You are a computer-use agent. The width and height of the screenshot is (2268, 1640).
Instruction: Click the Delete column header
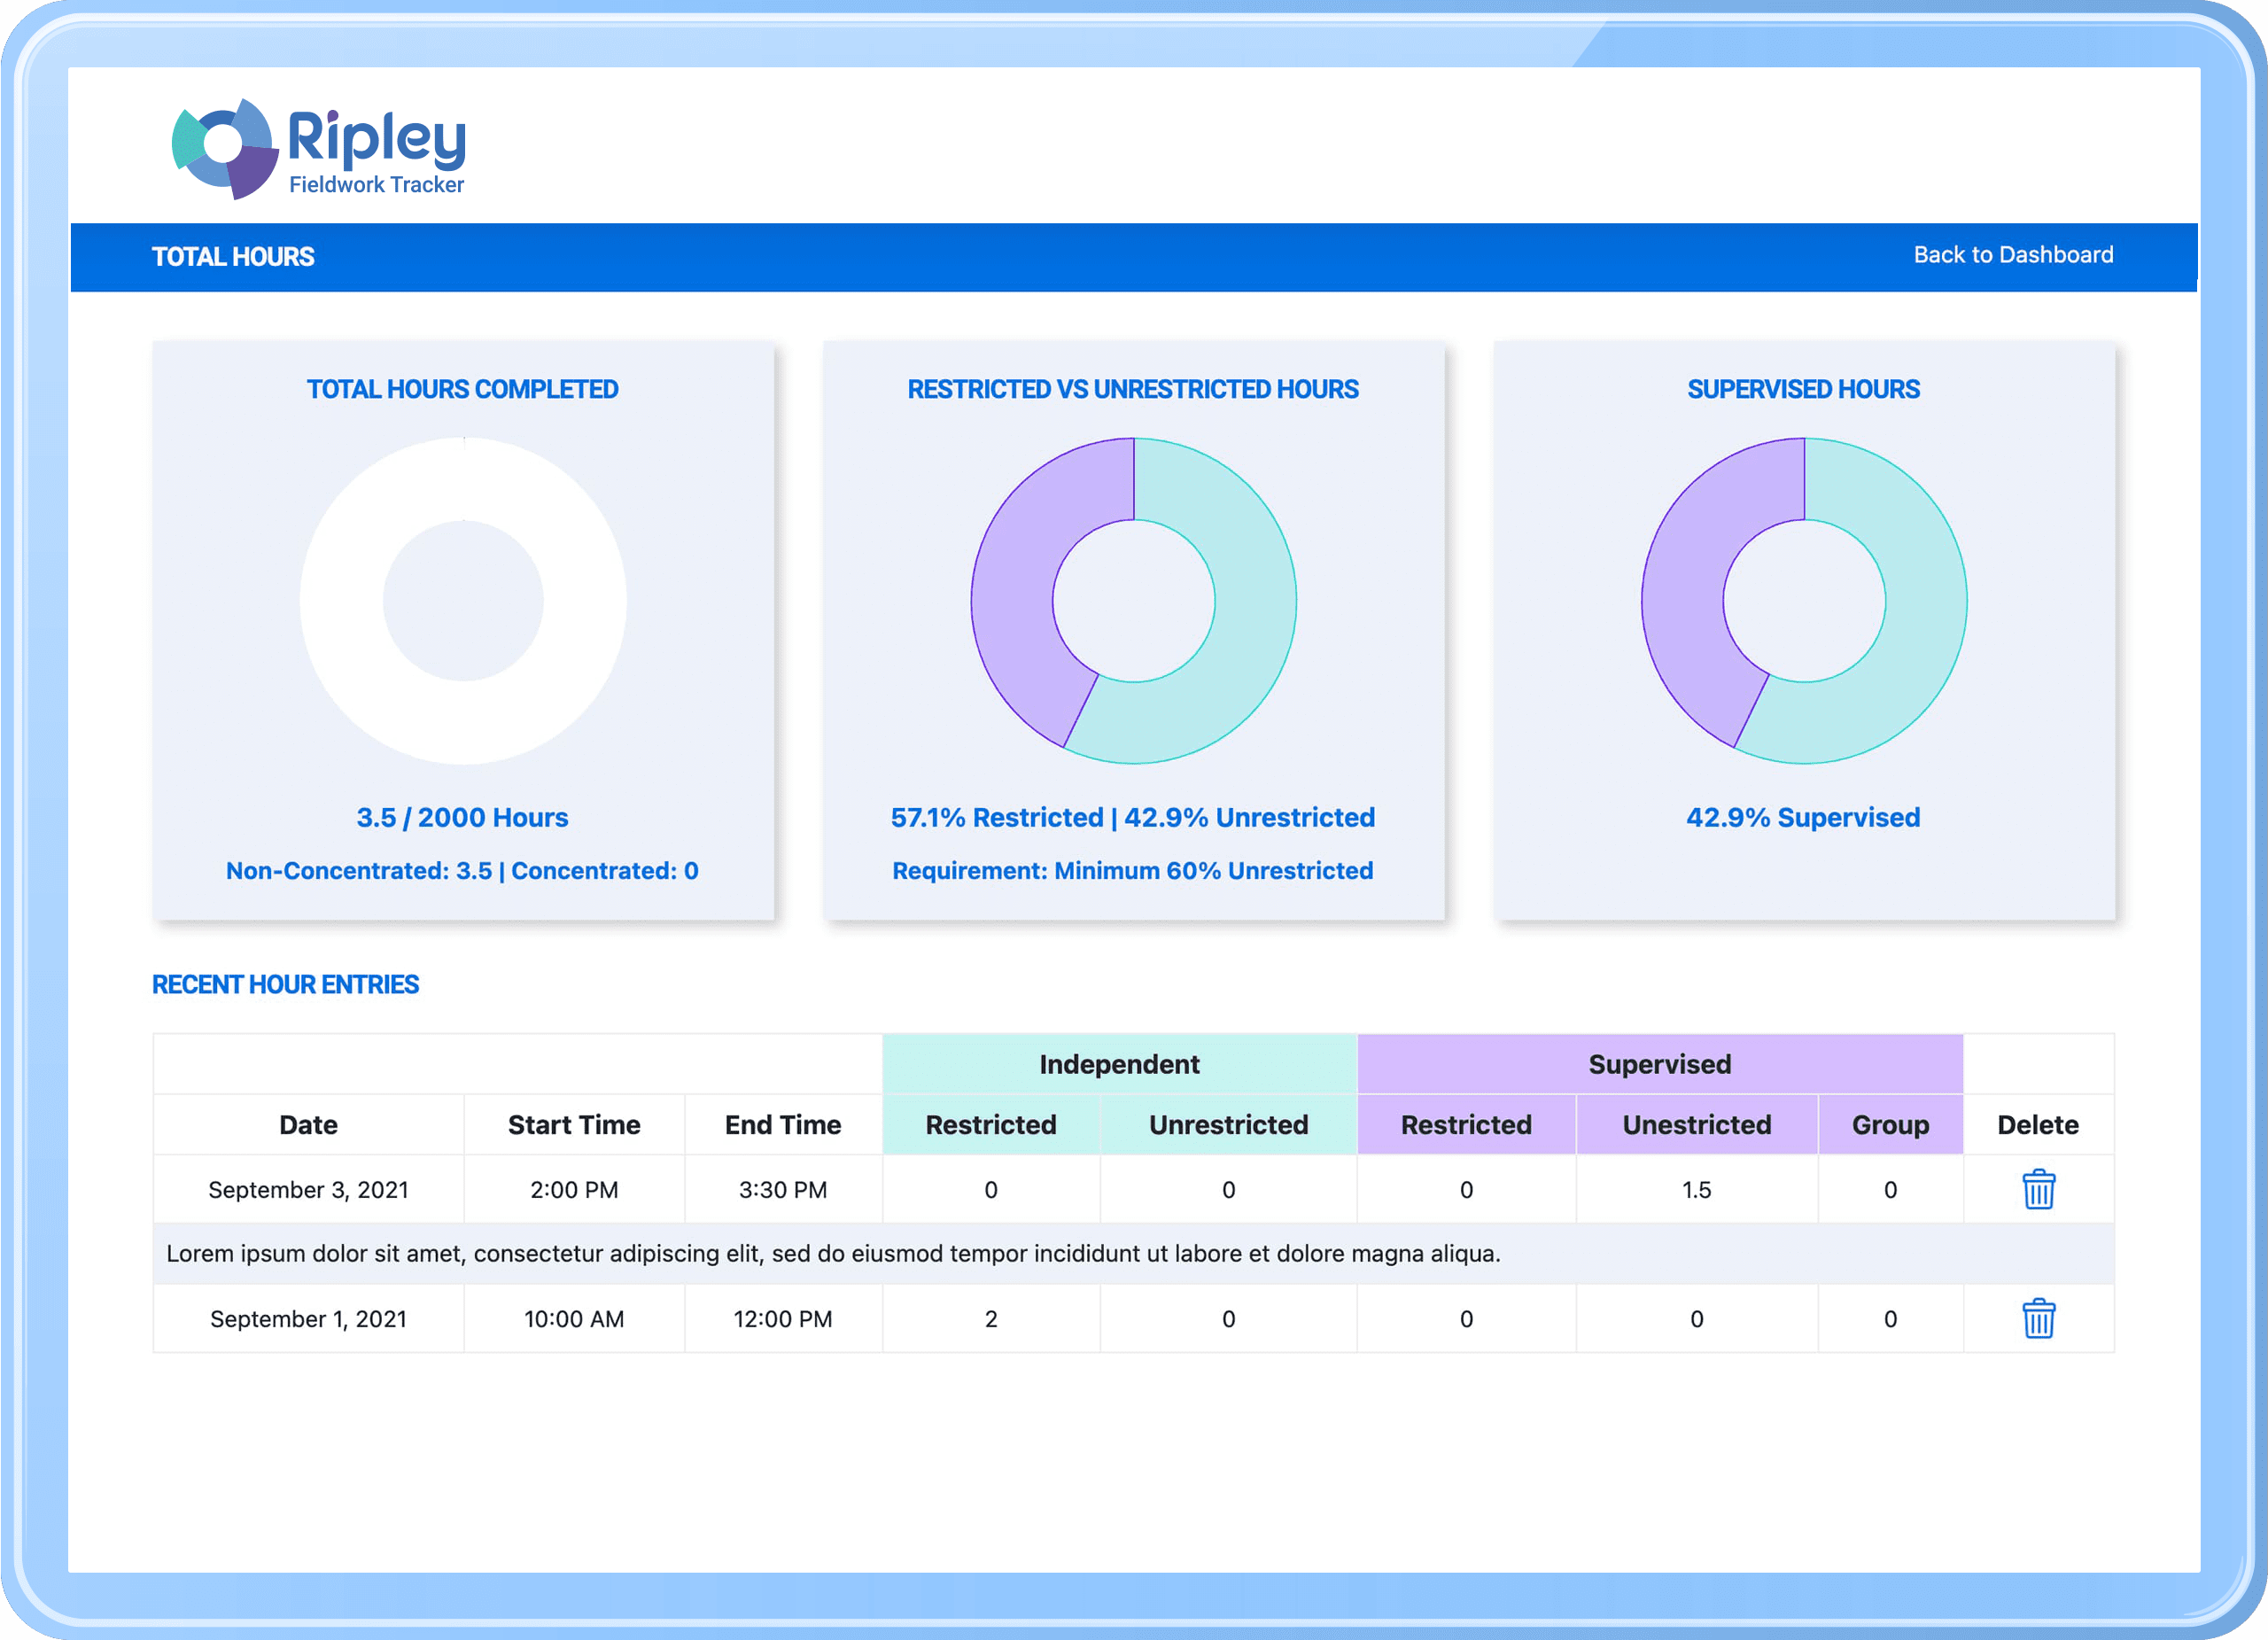2038,1124
